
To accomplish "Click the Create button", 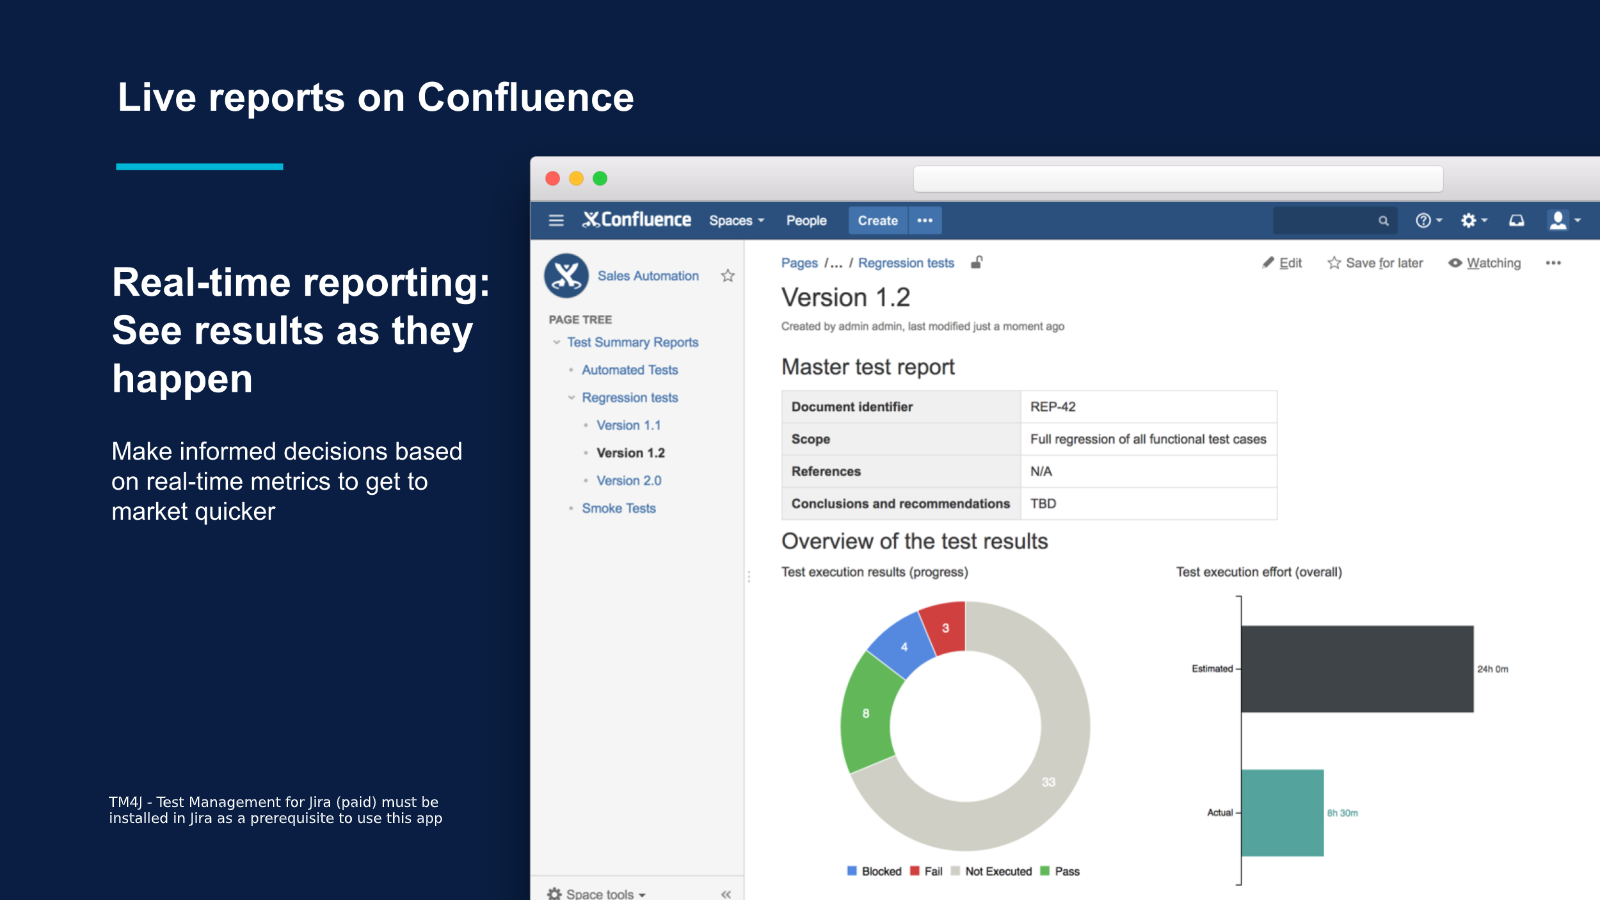I will click(877, 220).
